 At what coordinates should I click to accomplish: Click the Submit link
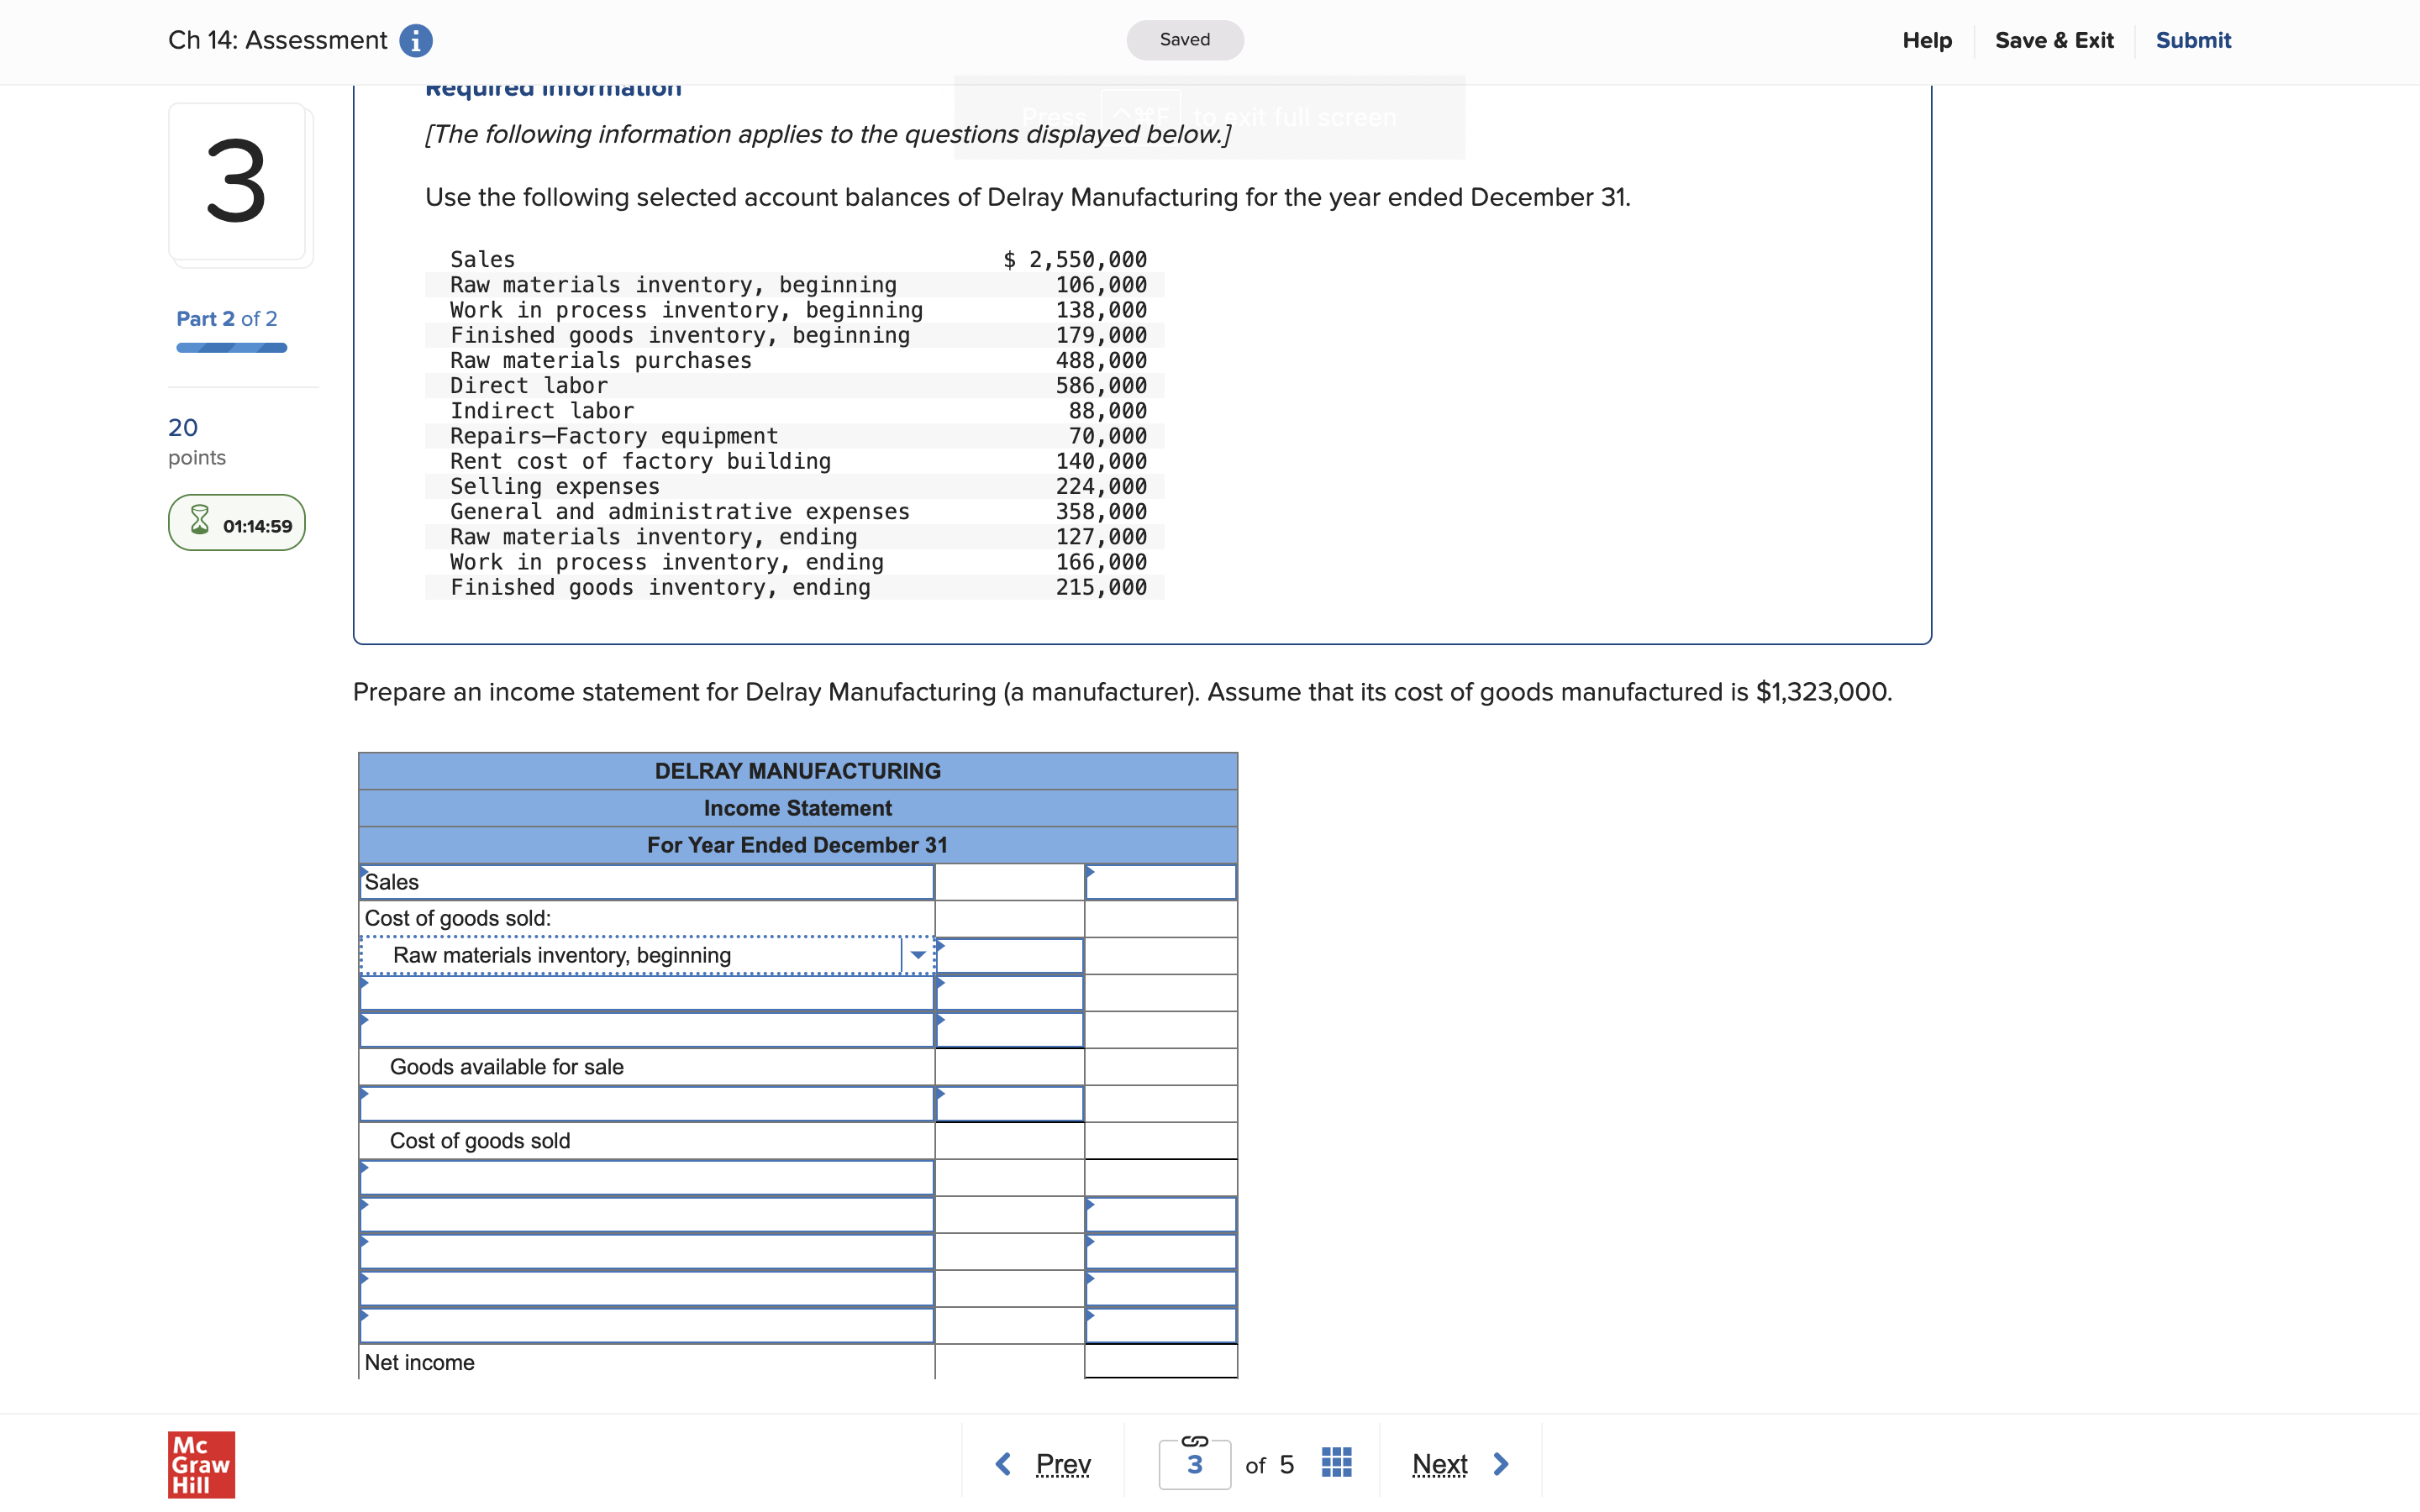pyautogui.click(x=2194, y=40)
